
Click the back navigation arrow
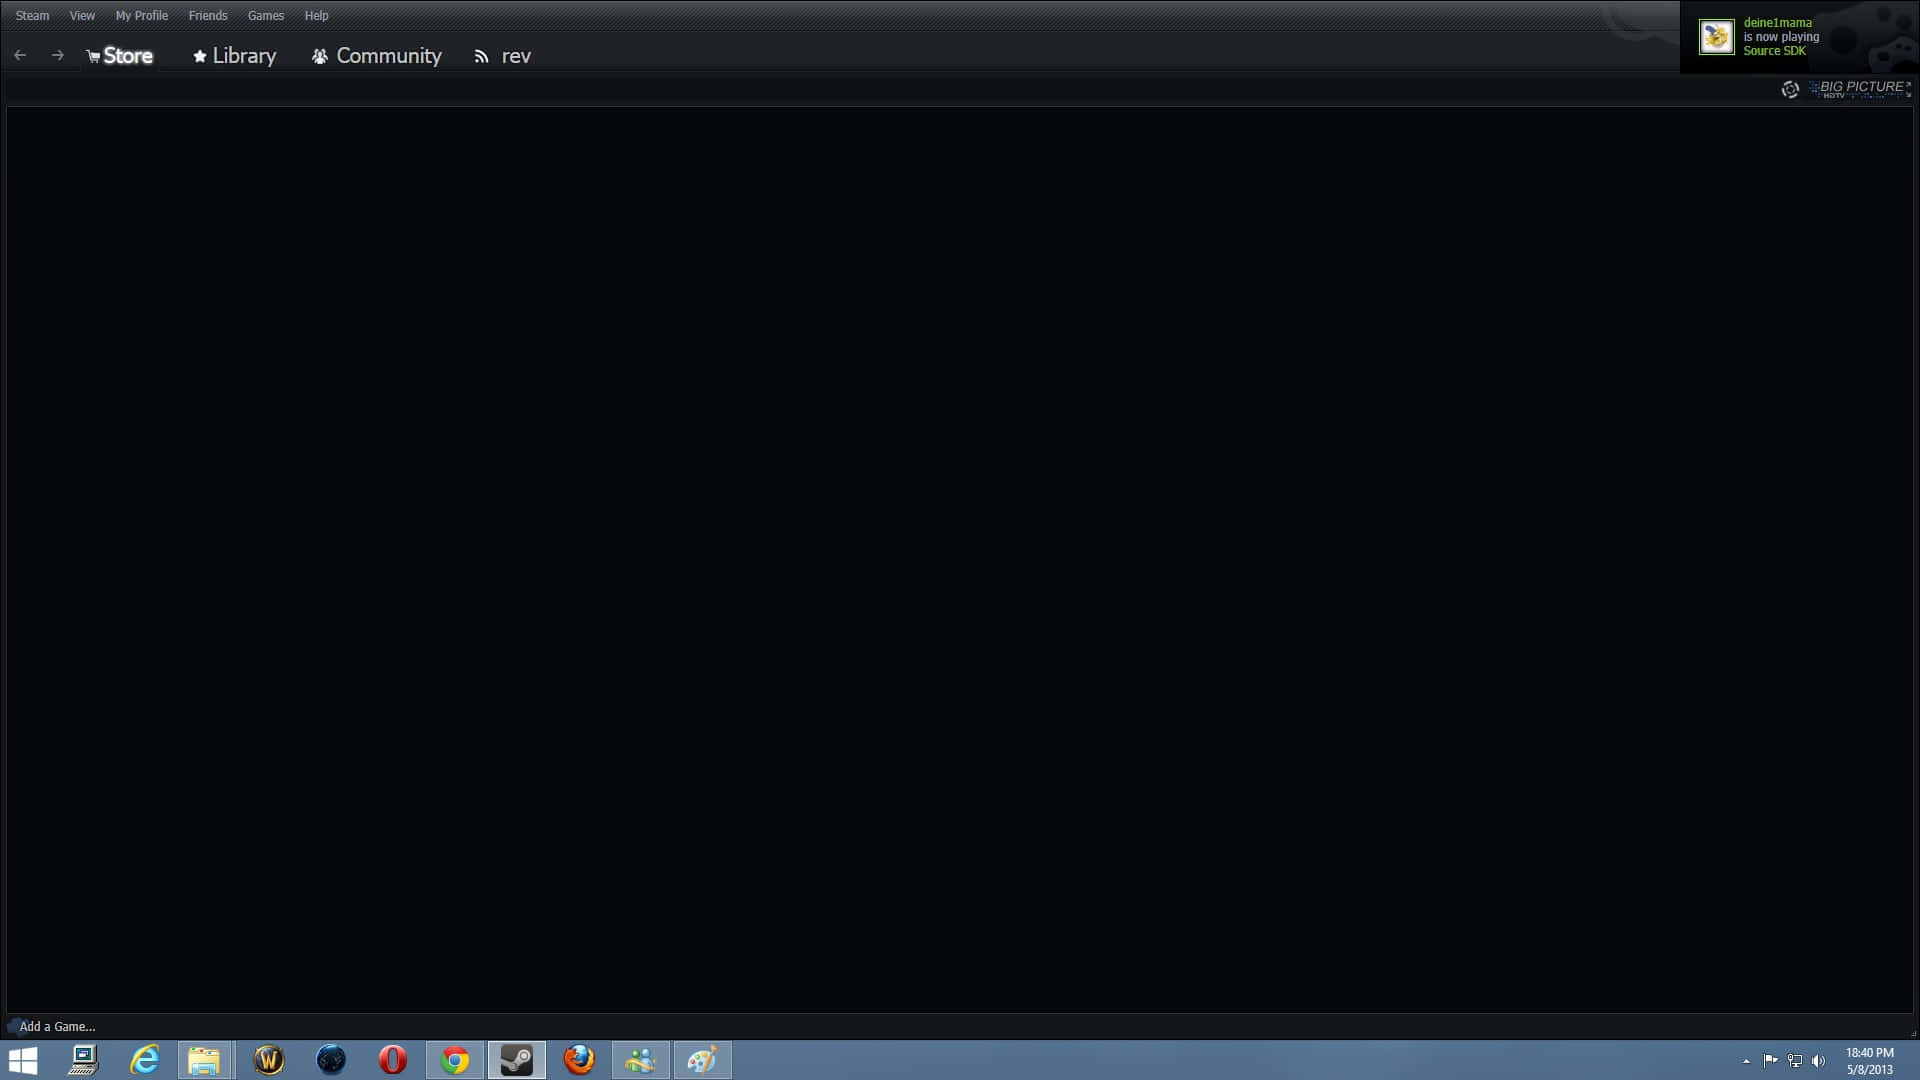click(x=20, y=55)
